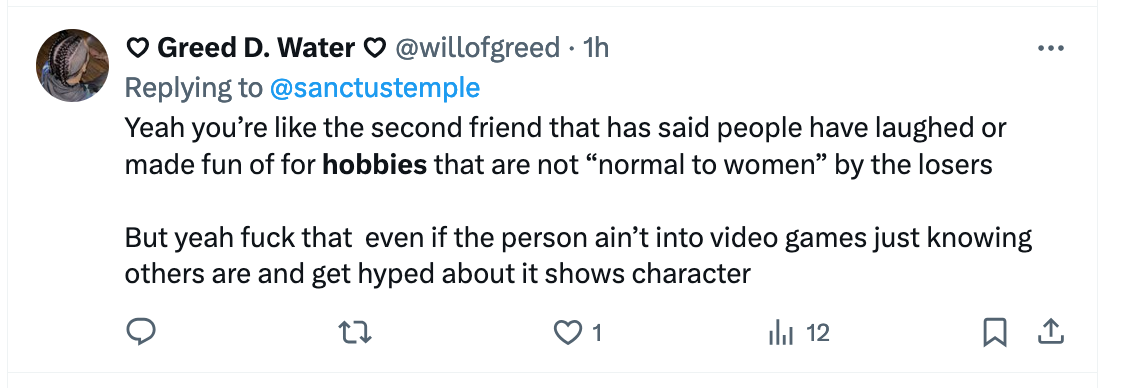The height and width of the screenshot is (388, 1132).
Task: Click the like count number 1
Action: coord(596,333)
